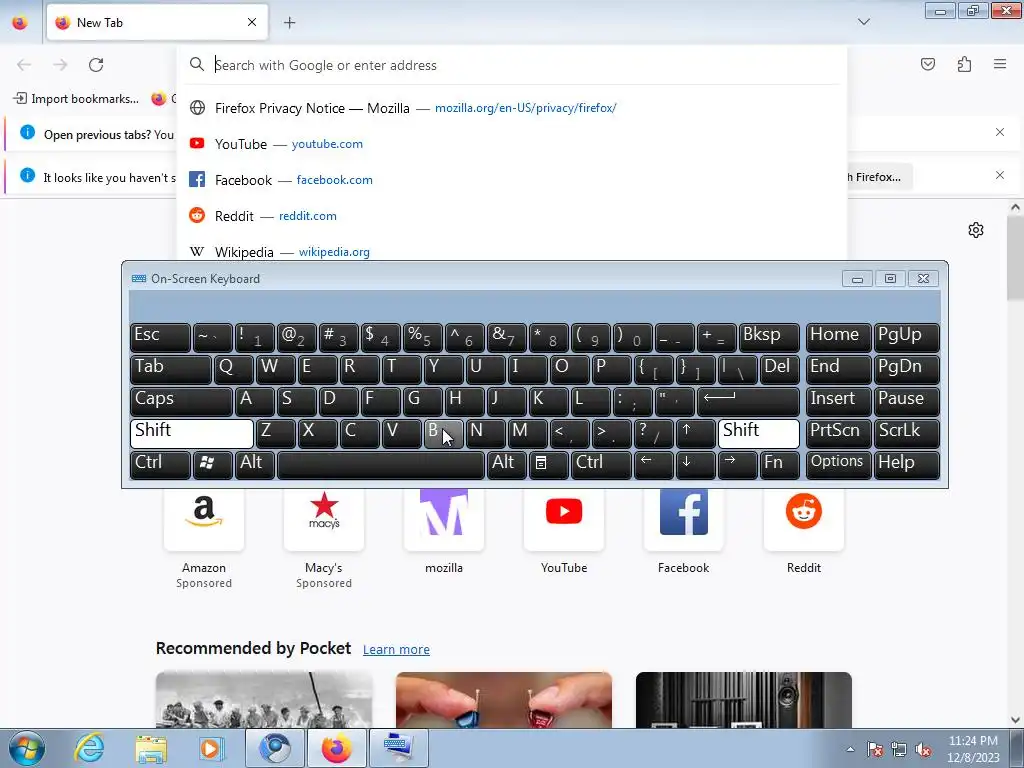Show hidden tray icons arrow
The width and height of the screenshot is (1024, 768).
pyautogui.click(x=850, y=749)
